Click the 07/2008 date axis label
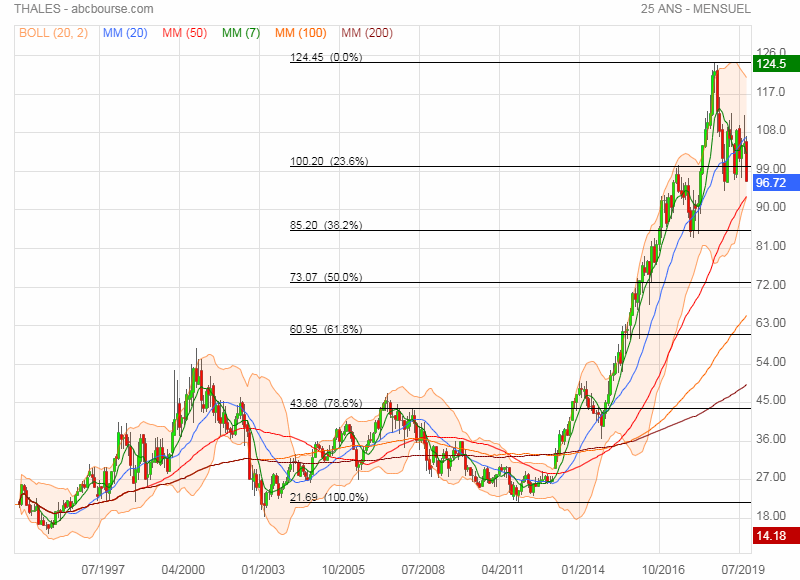The height and width of the screenshot is (580, 800). (423, 569)
